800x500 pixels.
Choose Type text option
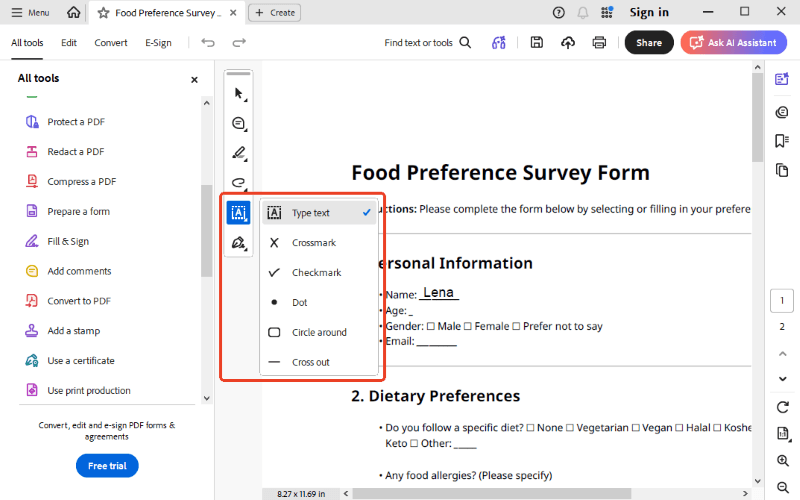pyautogui.click(x=319, y=213)
